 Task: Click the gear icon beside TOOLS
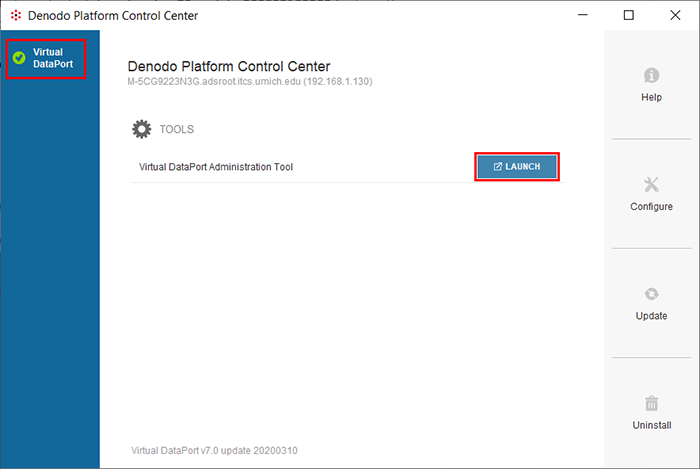tap(142, 130)
